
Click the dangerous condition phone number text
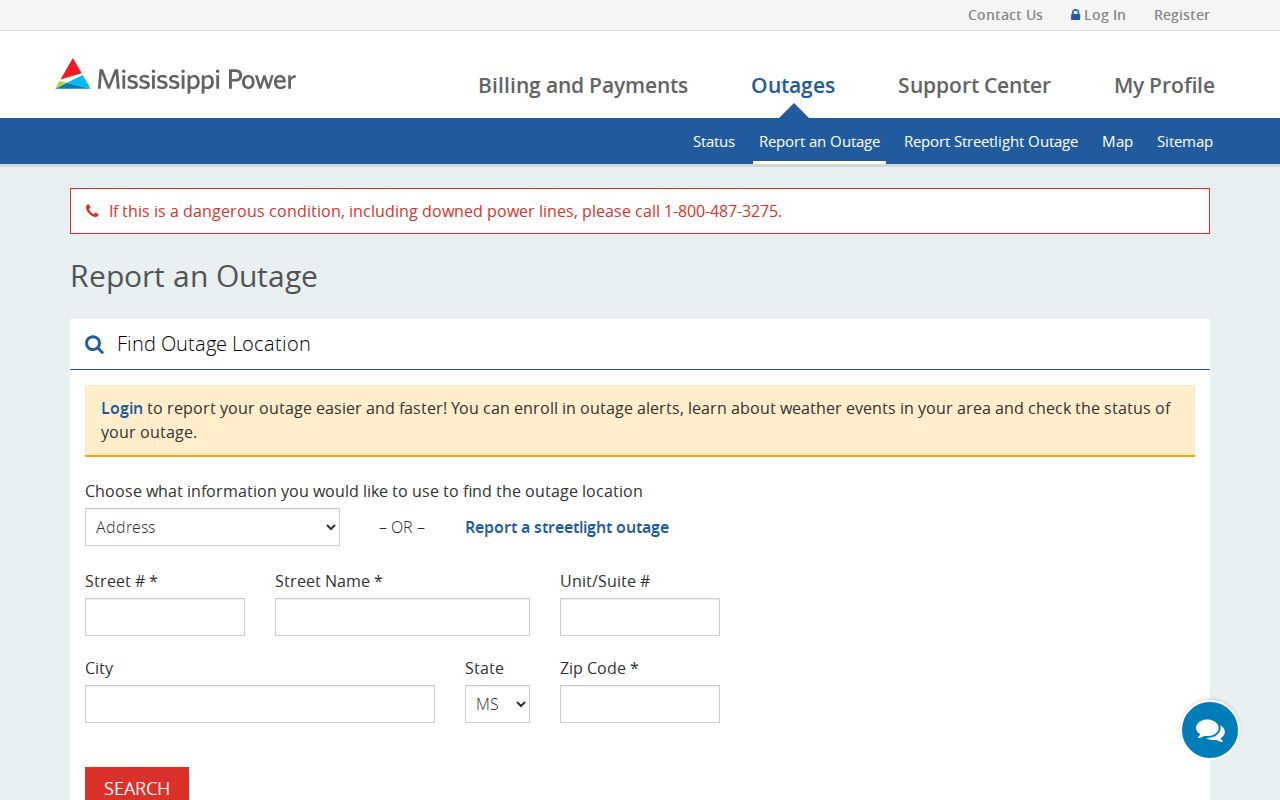click(x=722, y=211)
